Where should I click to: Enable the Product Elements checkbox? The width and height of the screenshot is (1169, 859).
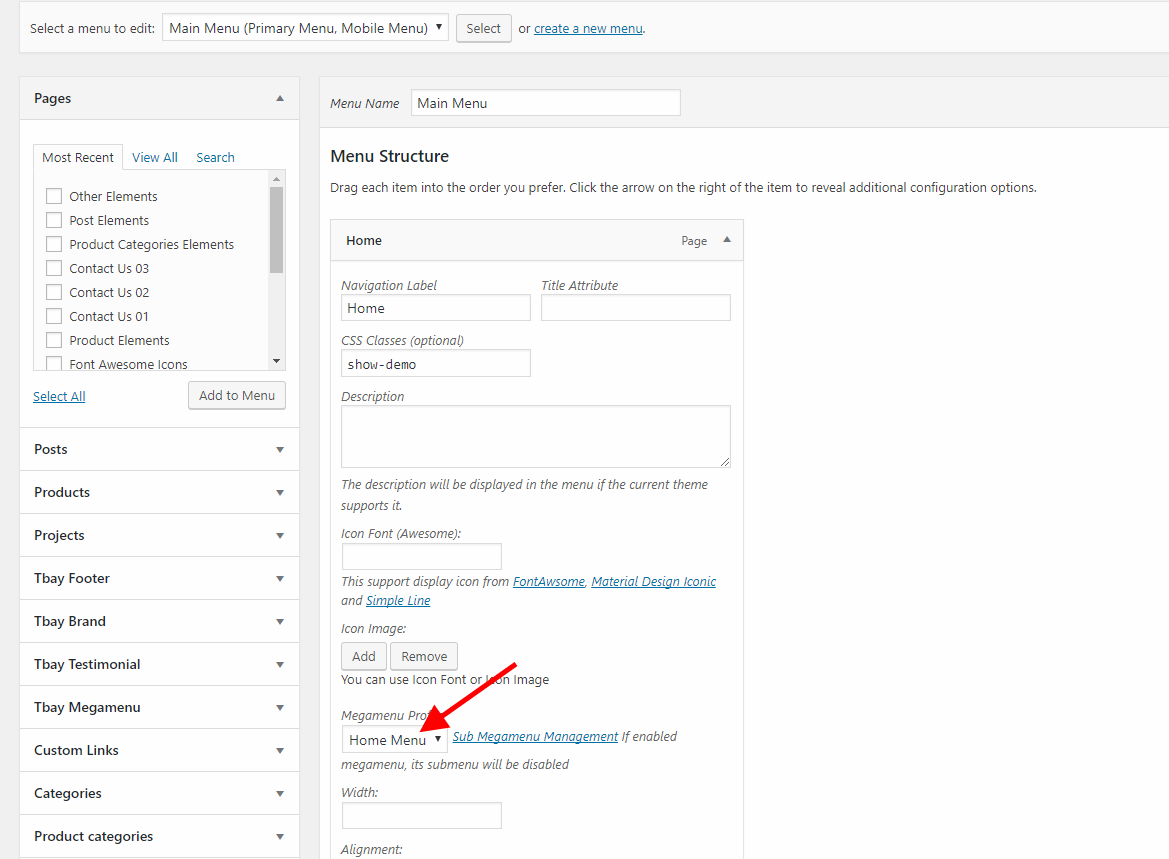(54, 340)
